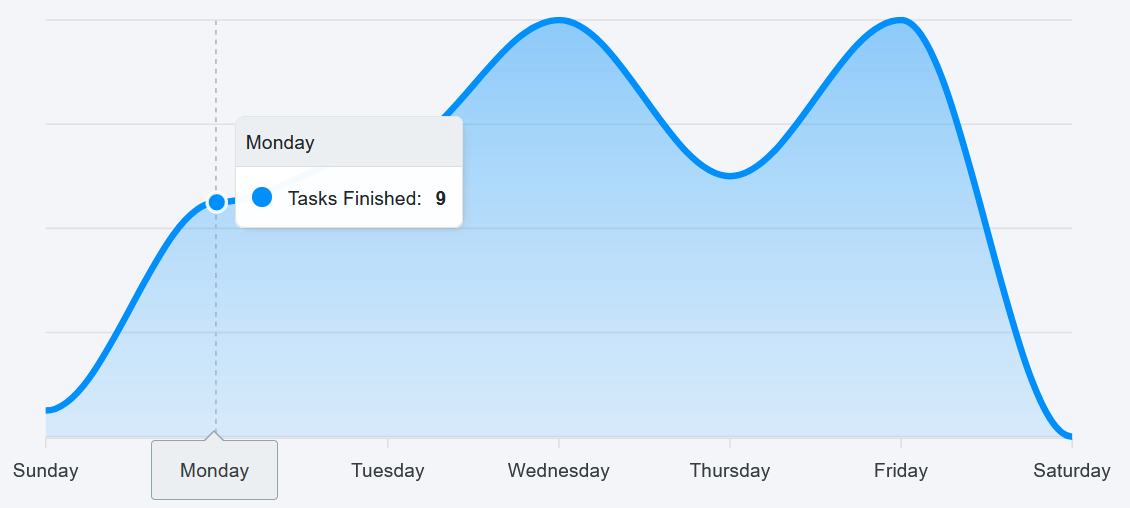Click the curve peak above Friday
Viewport: 1130px width, 508px height.
(x=901, y=20)
